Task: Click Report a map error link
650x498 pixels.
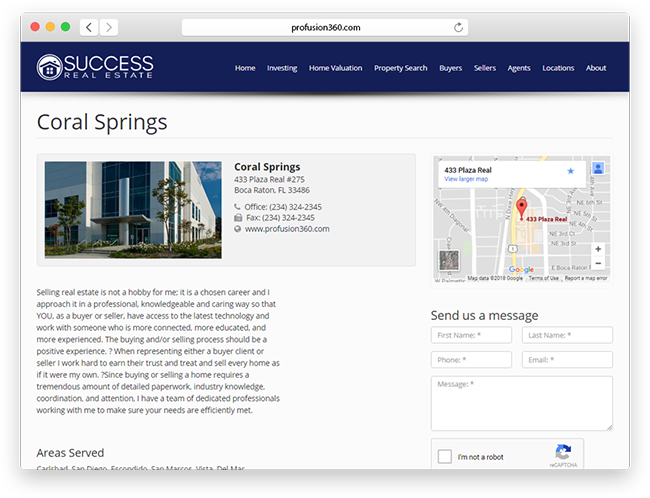Action: pyautogui.click(x=586, y=278)
